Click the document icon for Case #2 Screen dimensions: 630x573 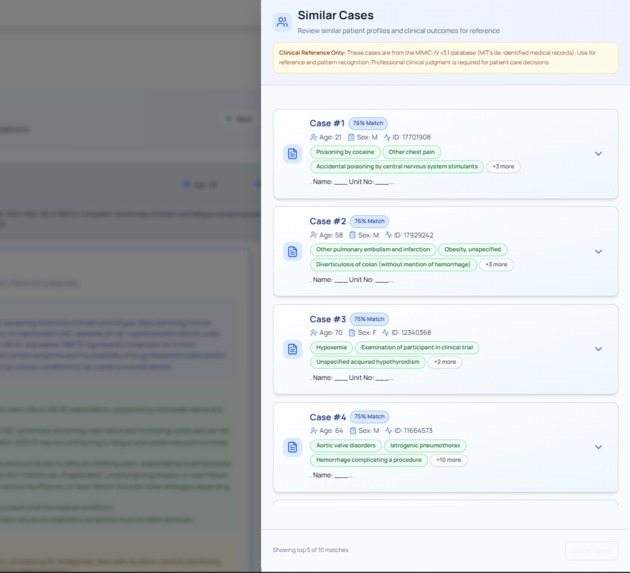(292, 252)
